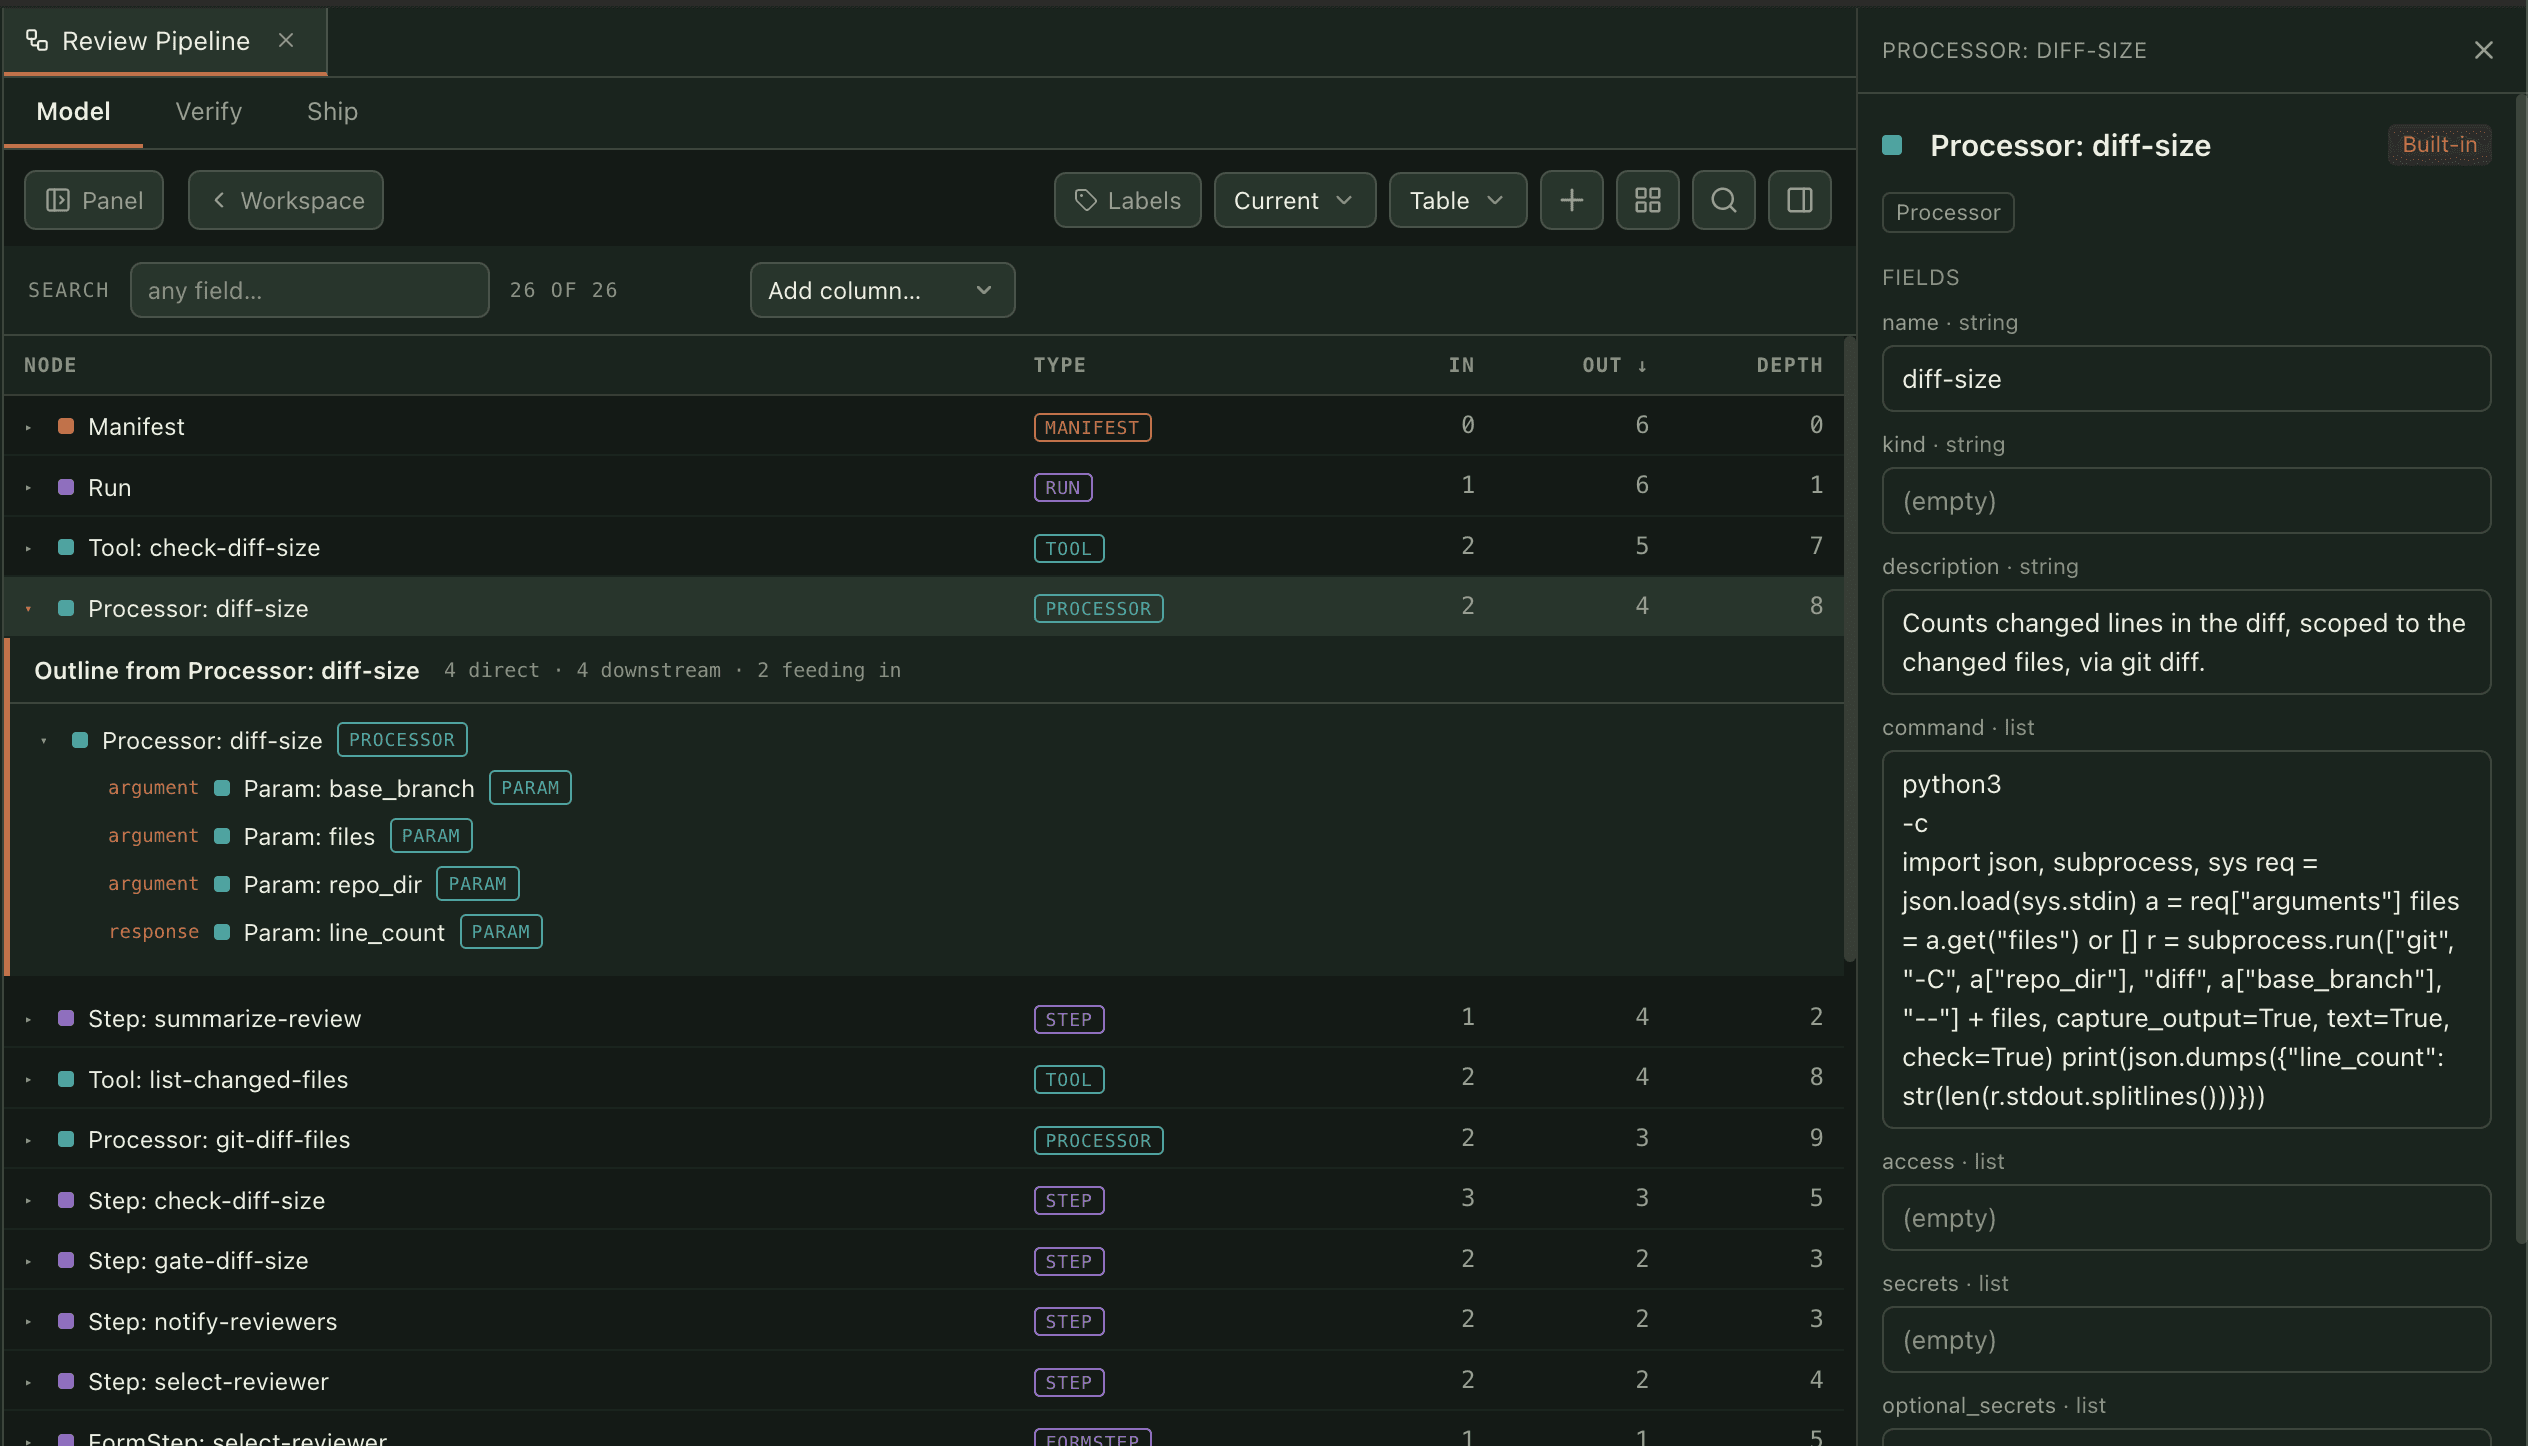Screen dimensions: 2528x1446
Task: Switch to the Ship tab
Action: coord(332,111)
